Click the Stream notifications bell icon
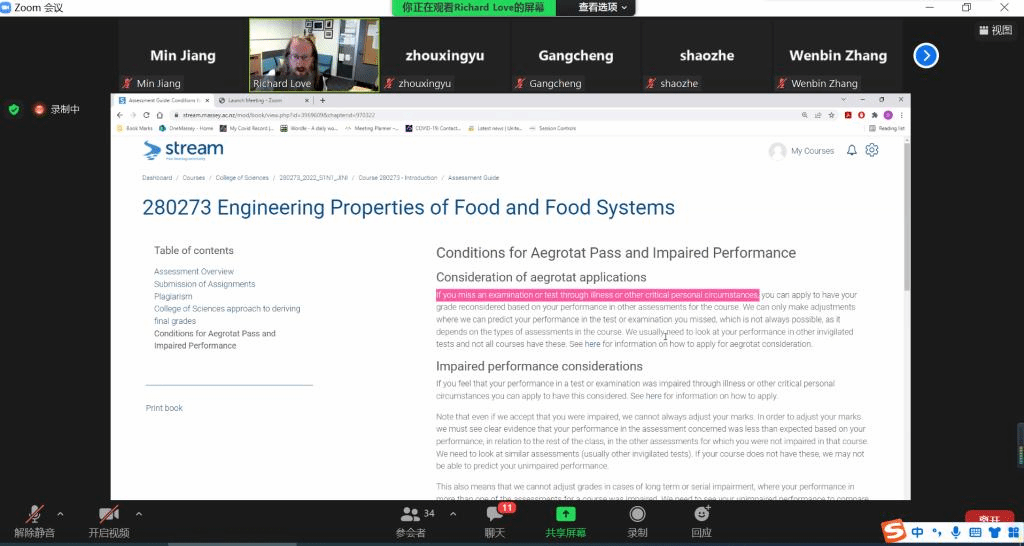Viewport: 1024px width, 546px height. pos(852,150)
